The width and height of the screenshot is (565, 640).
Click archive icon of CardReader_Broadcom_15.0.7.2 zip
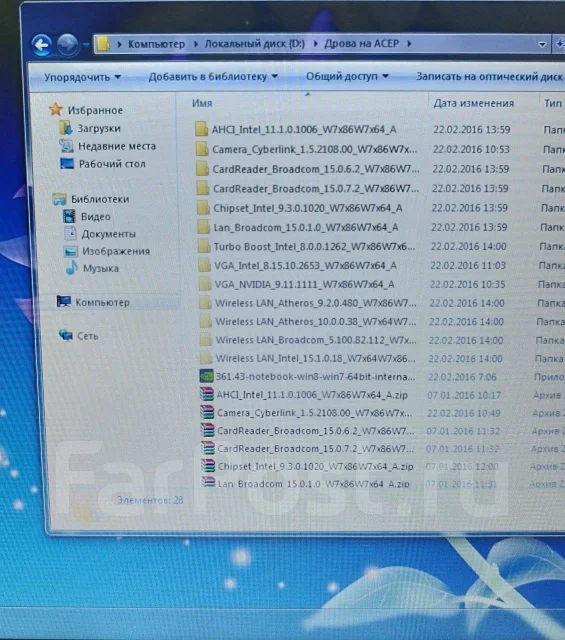[208, 448]
